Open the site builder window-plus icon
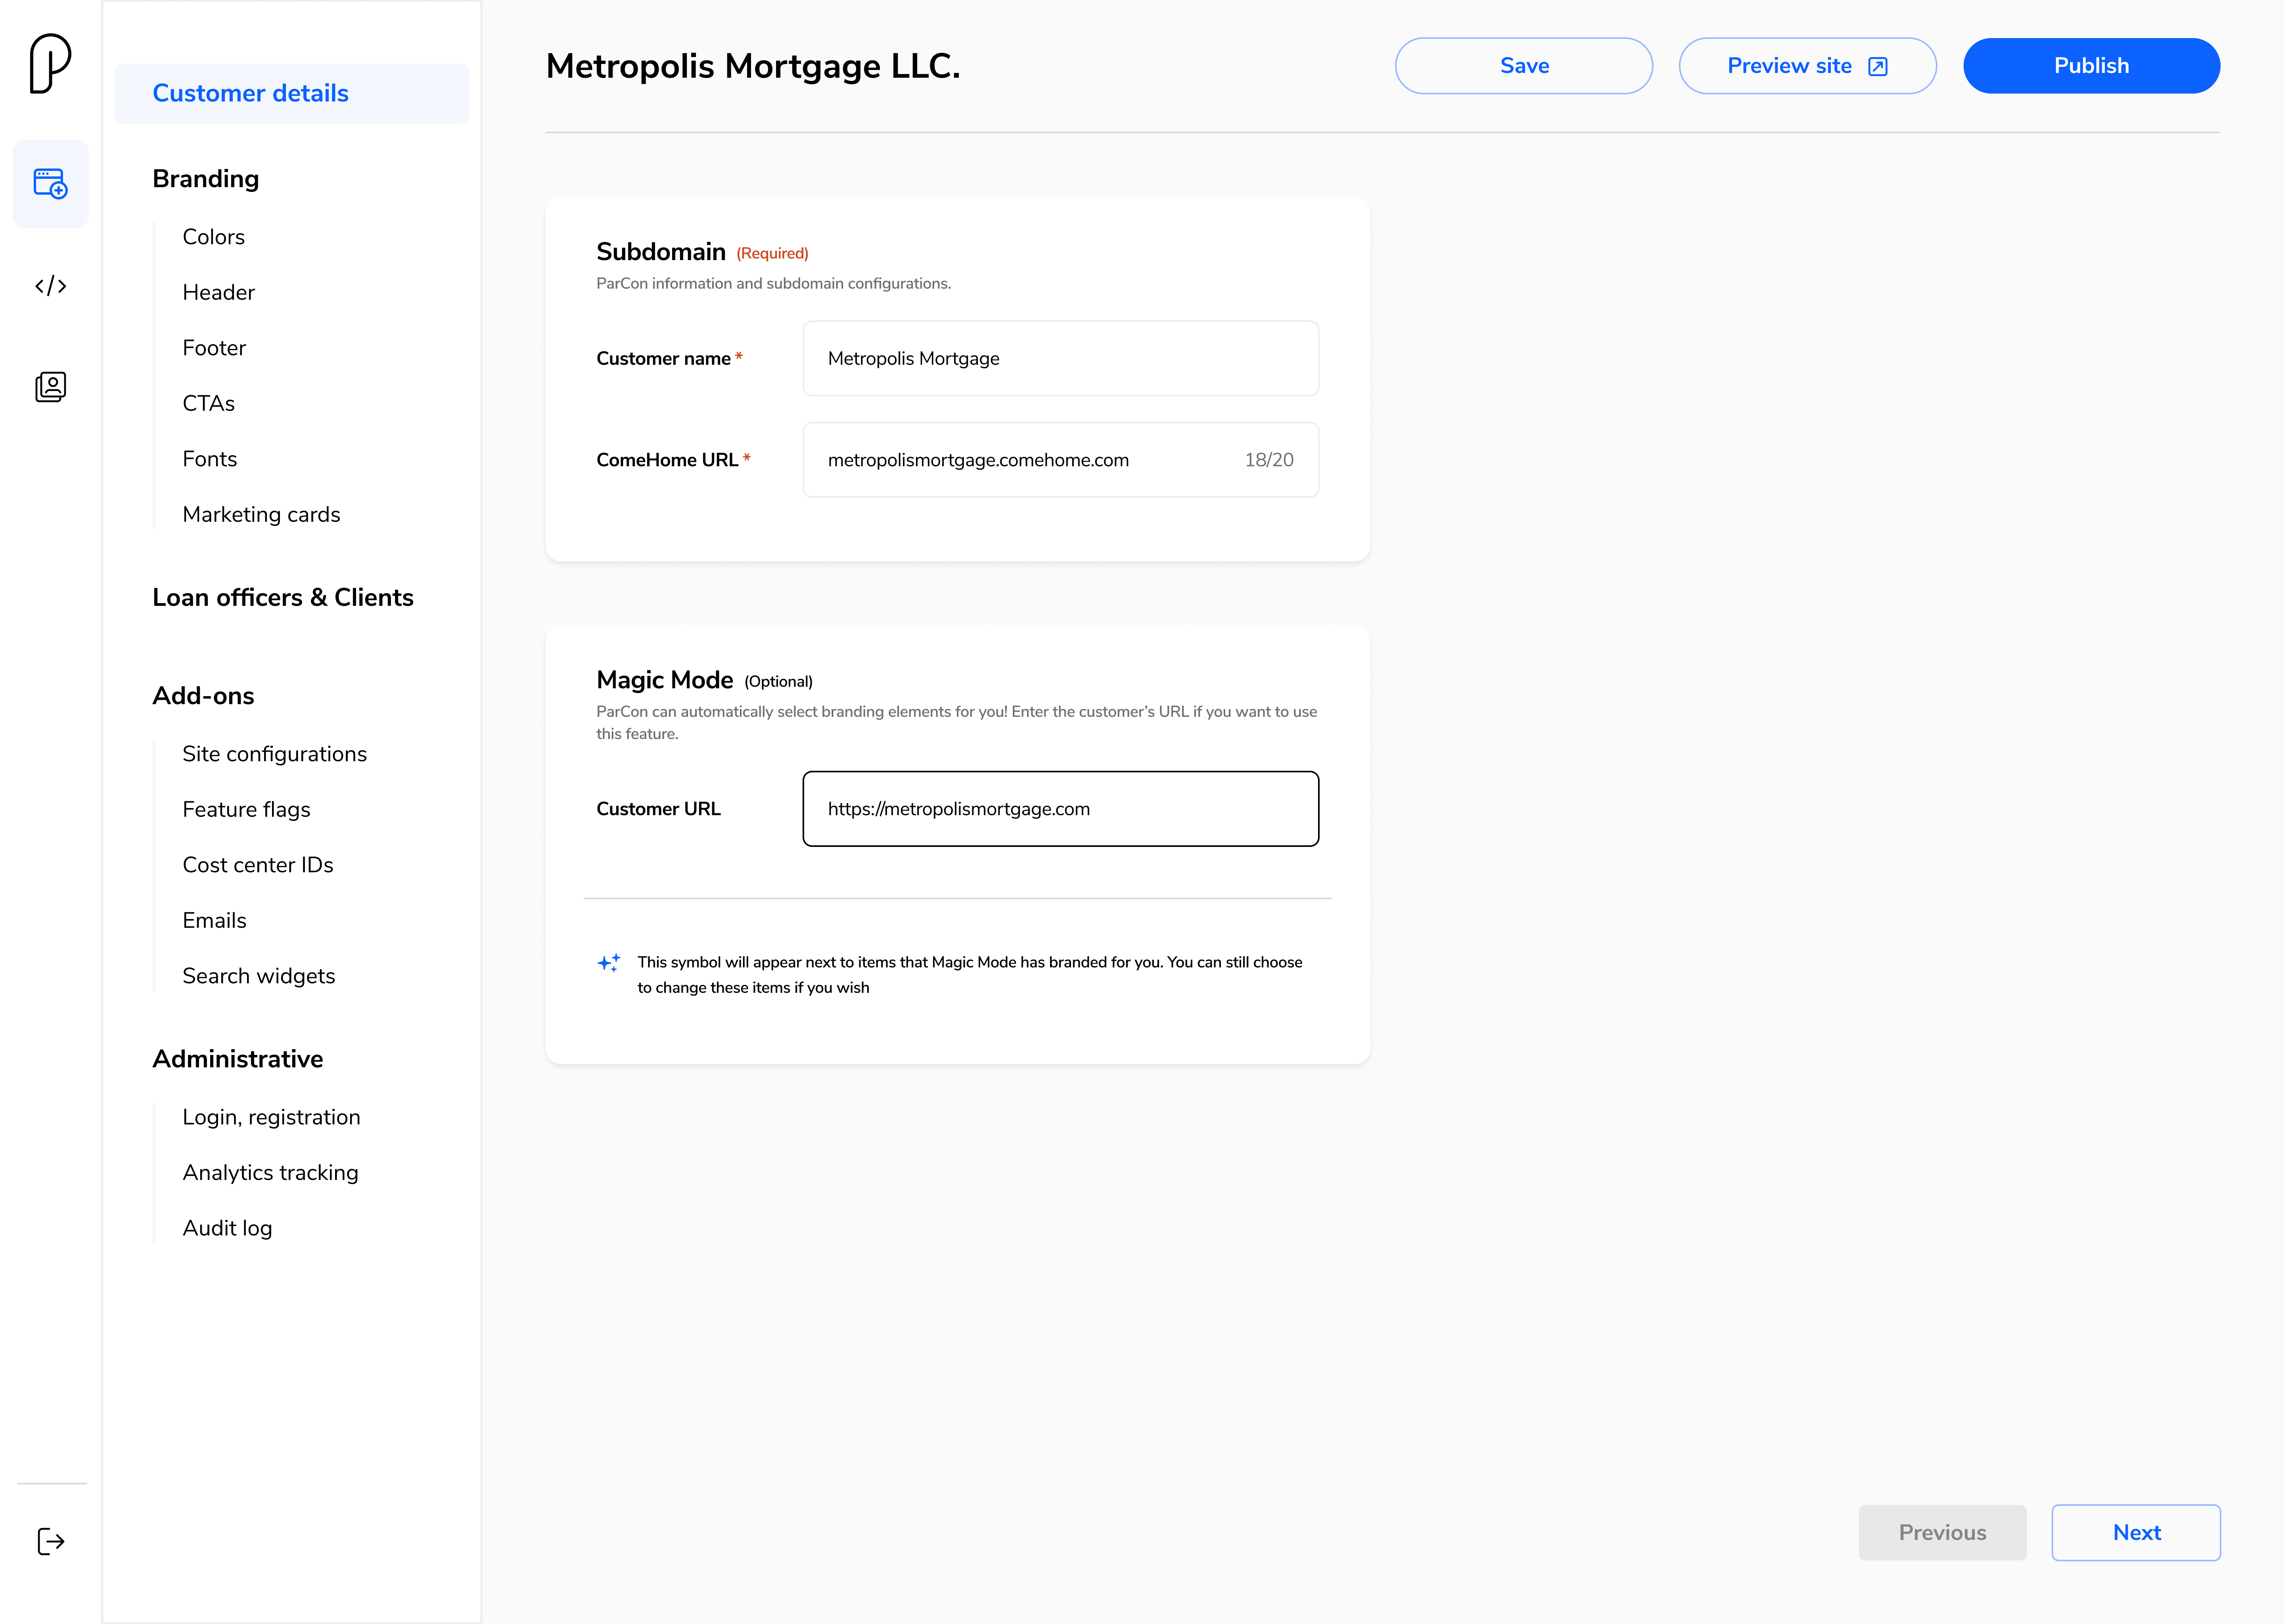This screenshot has width=2284, height=1624. 50,184
